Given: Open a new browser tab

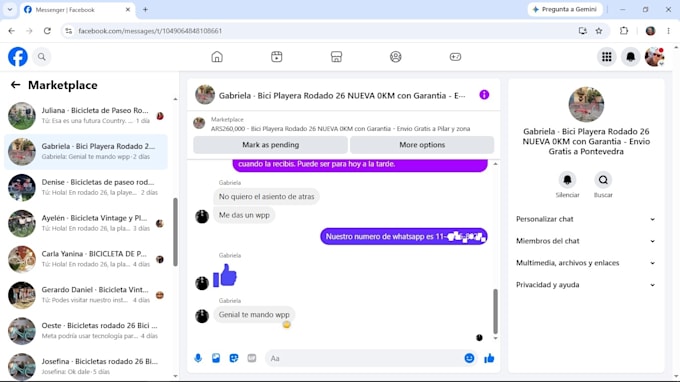Looking at the screenshot, I should pyautogui.click(x=145, y=10).
